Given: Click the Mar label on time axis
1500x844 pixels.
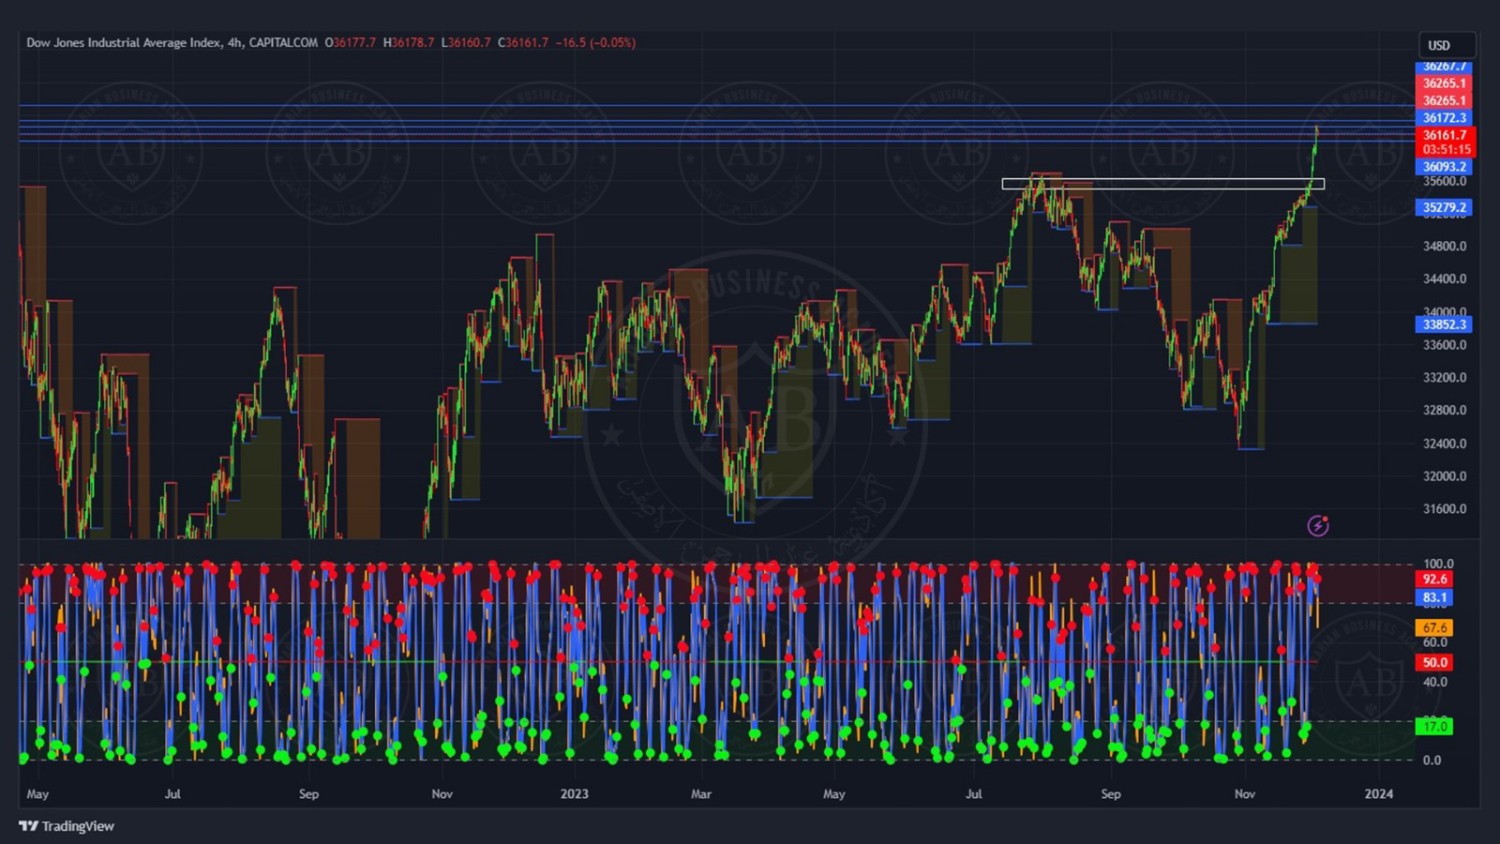Looking at the screenshot, I should tap(701, 794).
